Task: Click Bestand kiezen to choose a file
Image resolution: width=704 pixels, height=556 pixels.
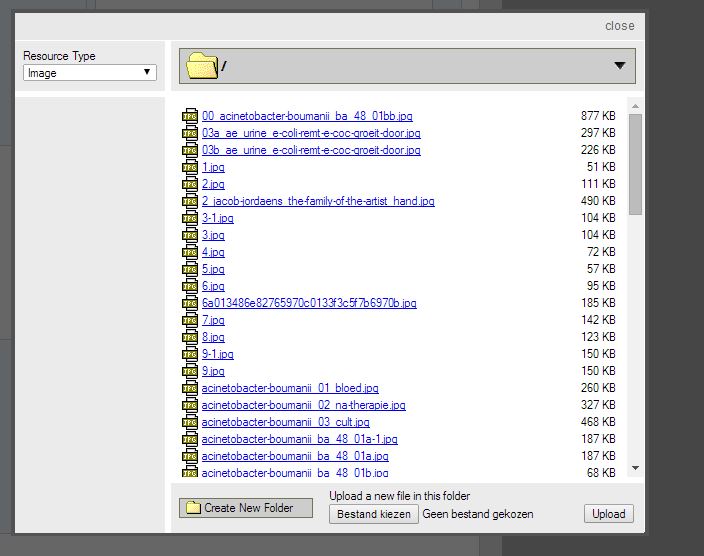Action: click(x=374, y=514)
